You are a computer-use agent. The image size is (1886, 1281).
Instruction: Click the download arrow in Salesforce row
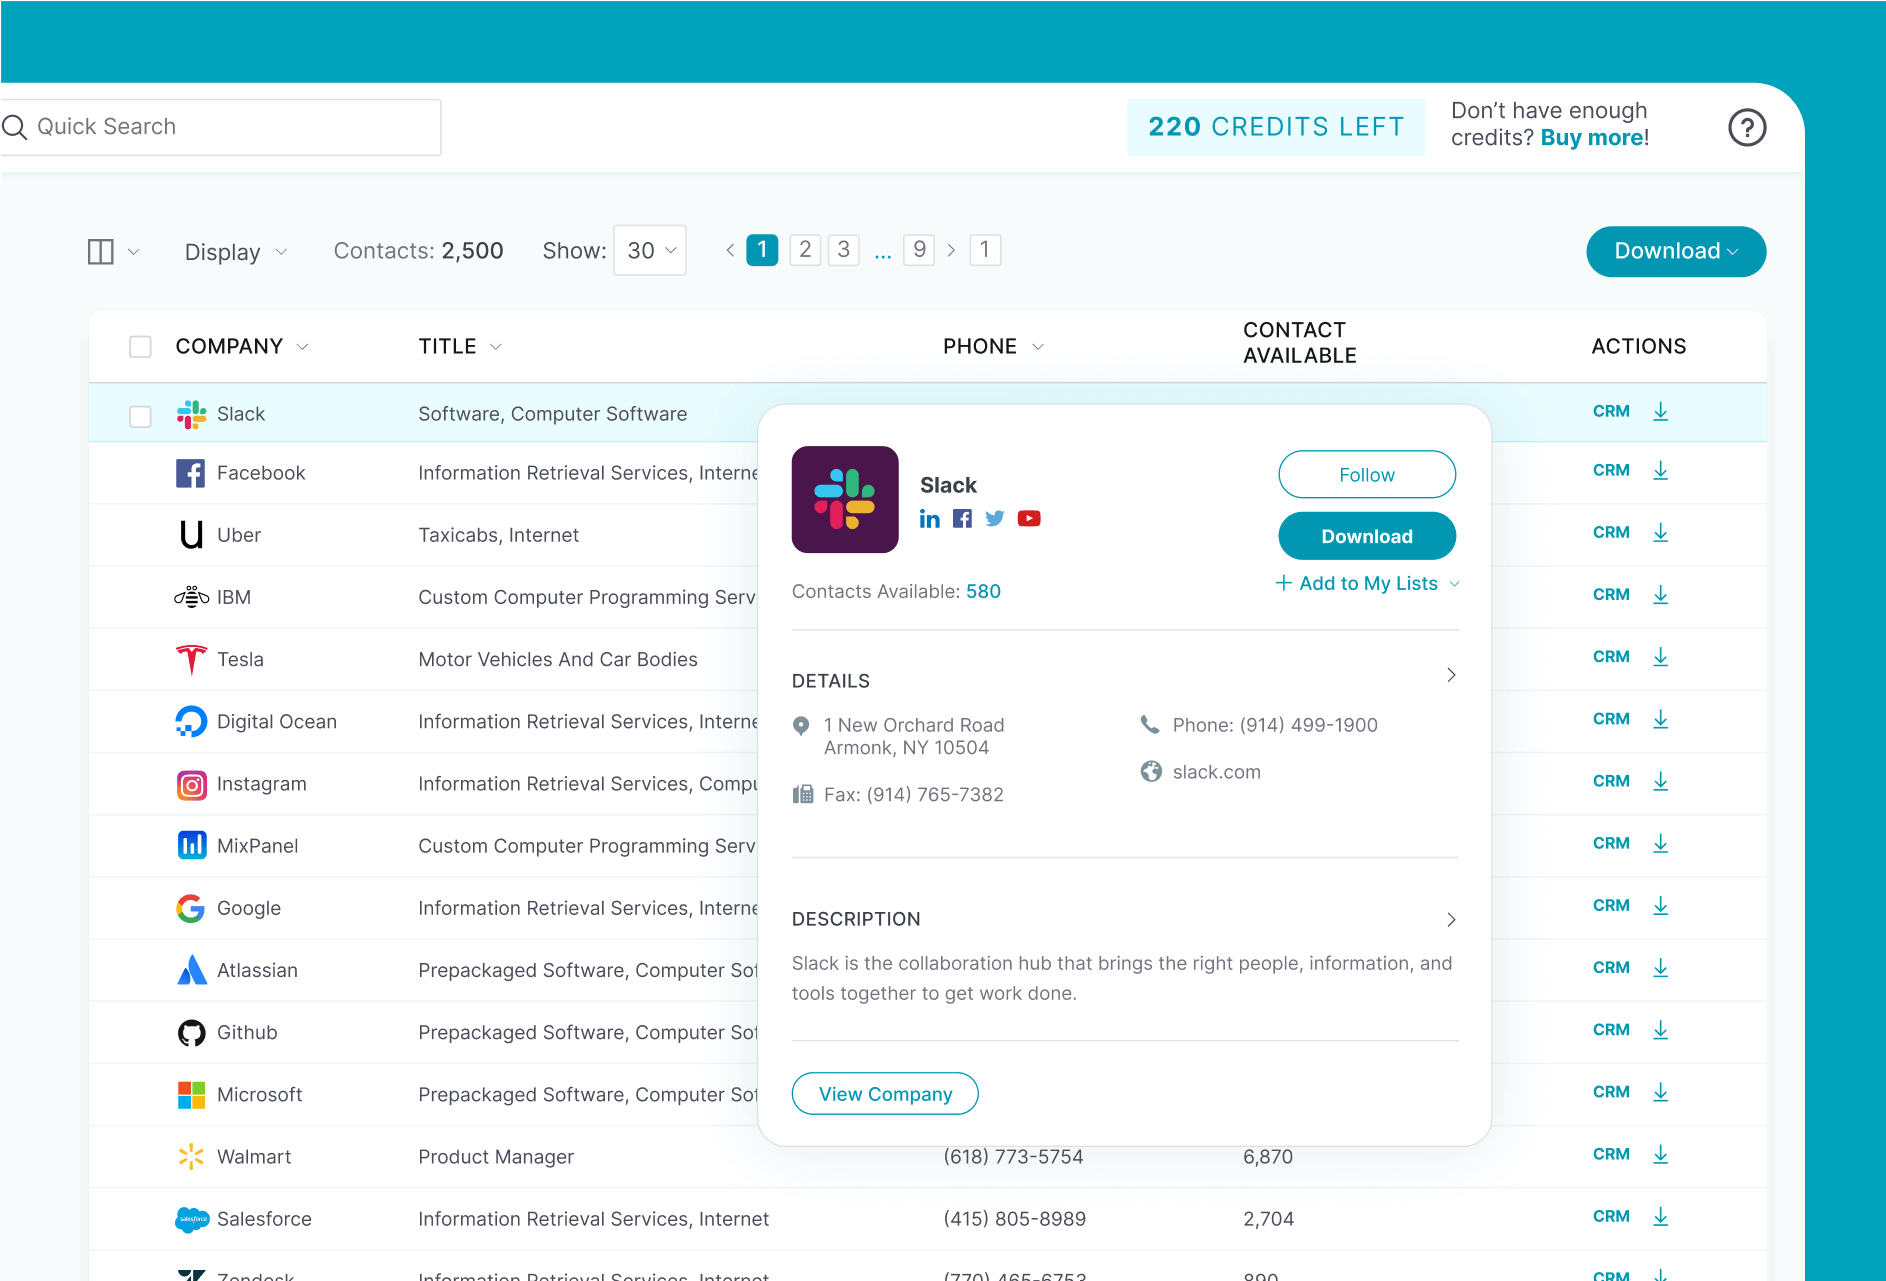pos(1660,1216)
